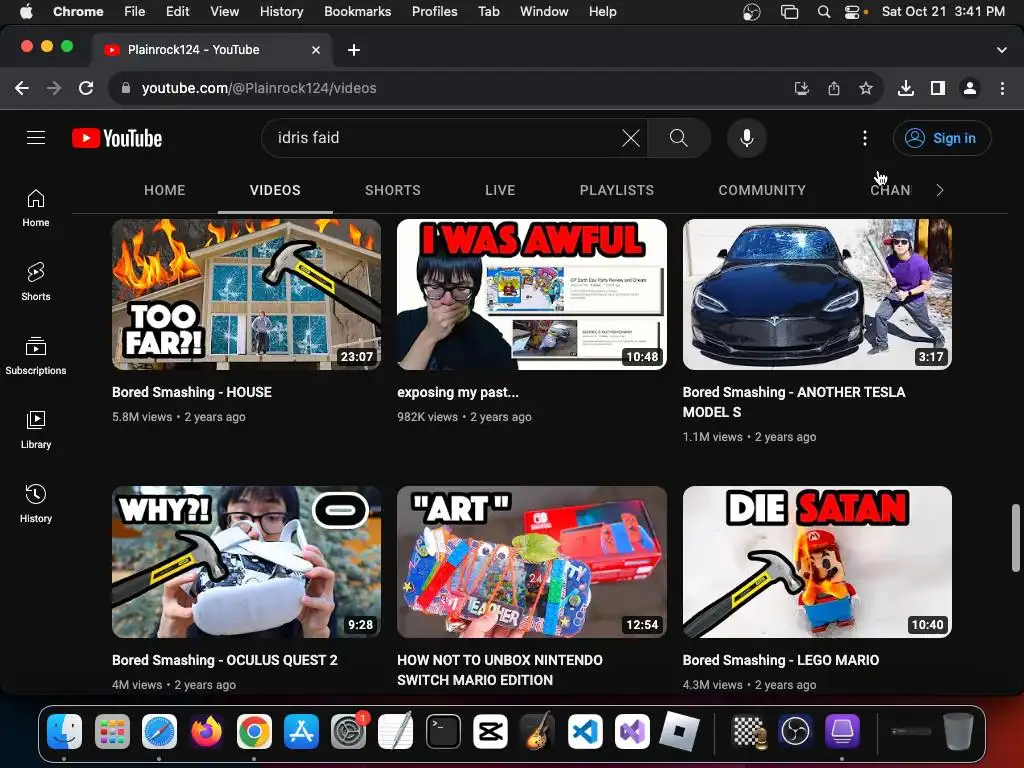
Task: Open the Window menu in menu bar
Action: point(544,11)
